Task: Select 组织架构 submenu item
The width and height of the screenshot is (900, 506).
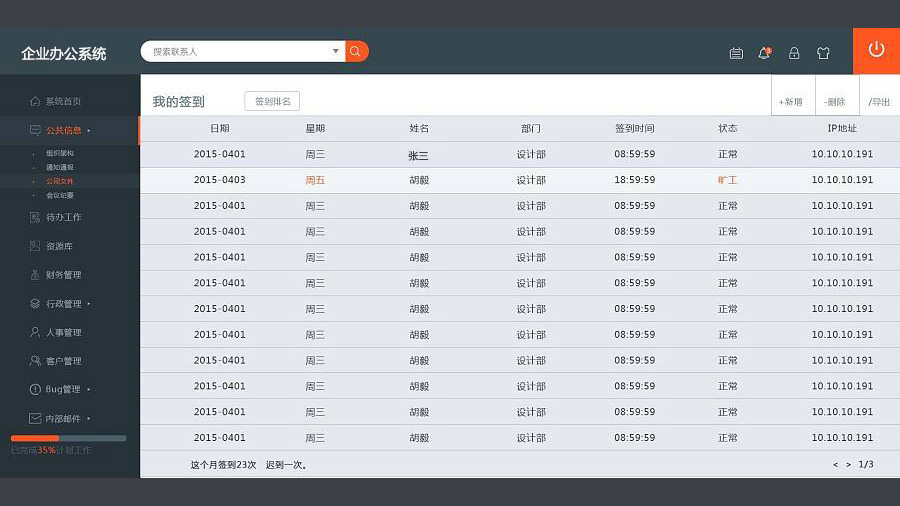Action: (59, 153)
